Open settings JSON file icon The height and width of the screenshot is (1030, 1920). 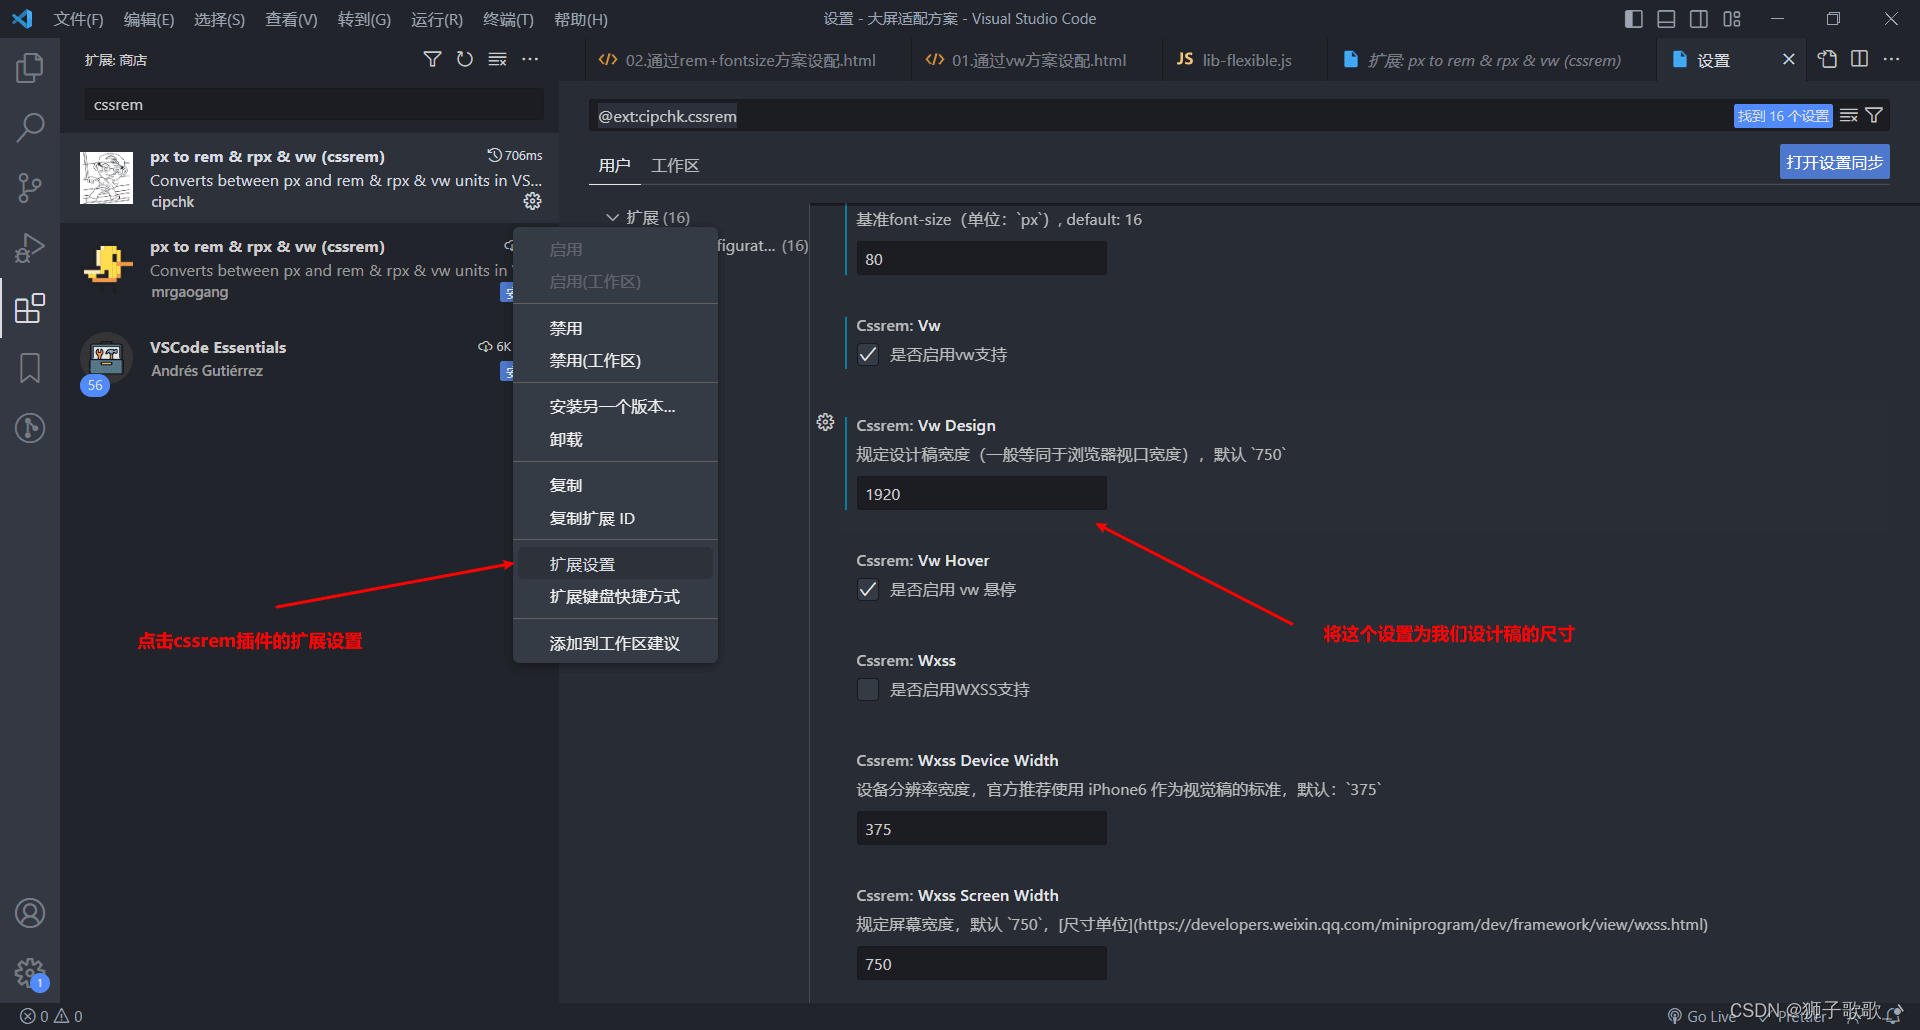coord(1827,59)
